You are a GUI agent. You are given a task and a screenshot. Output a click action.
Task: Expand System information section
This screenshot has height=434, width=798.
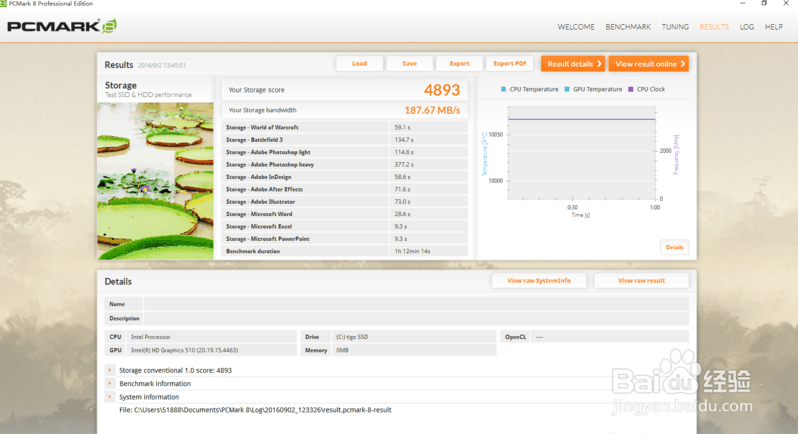click(110, 397)
